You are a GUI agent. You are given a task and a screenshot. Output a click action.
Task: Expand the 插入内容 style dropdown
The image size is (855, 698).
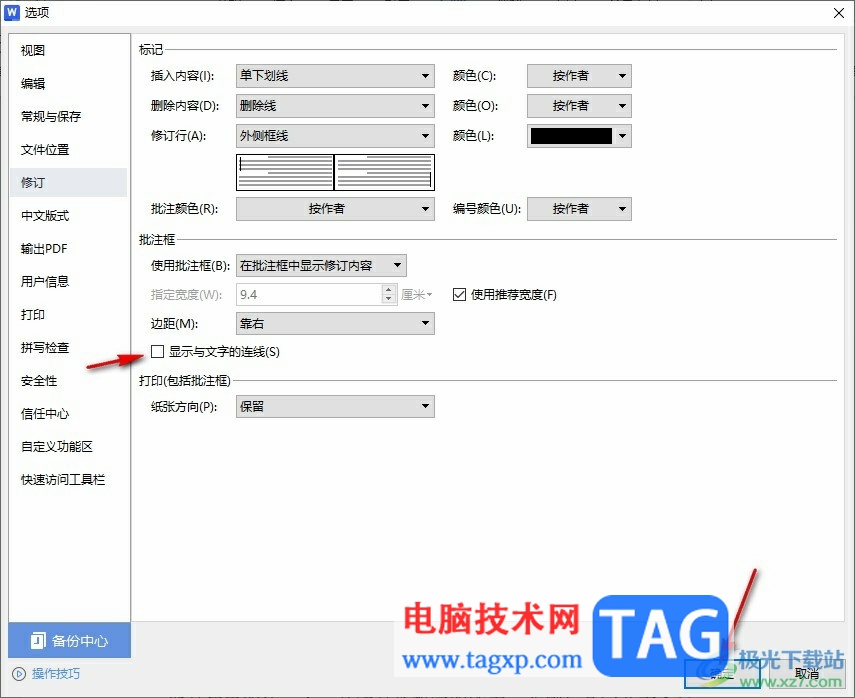point(335,76)
